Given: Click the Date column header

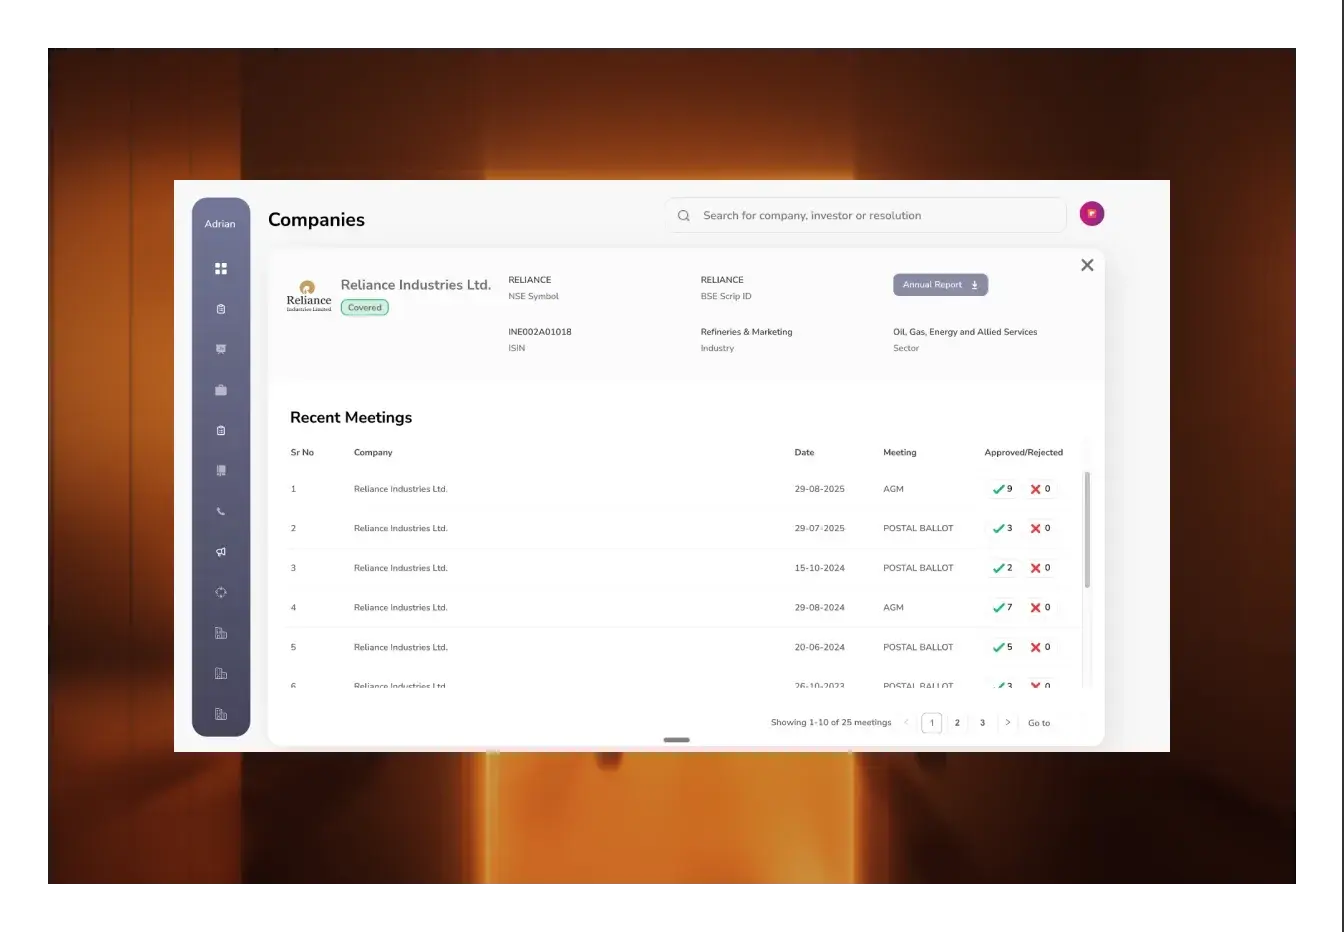Looking at the screenshot, I should tap(804, 453).
